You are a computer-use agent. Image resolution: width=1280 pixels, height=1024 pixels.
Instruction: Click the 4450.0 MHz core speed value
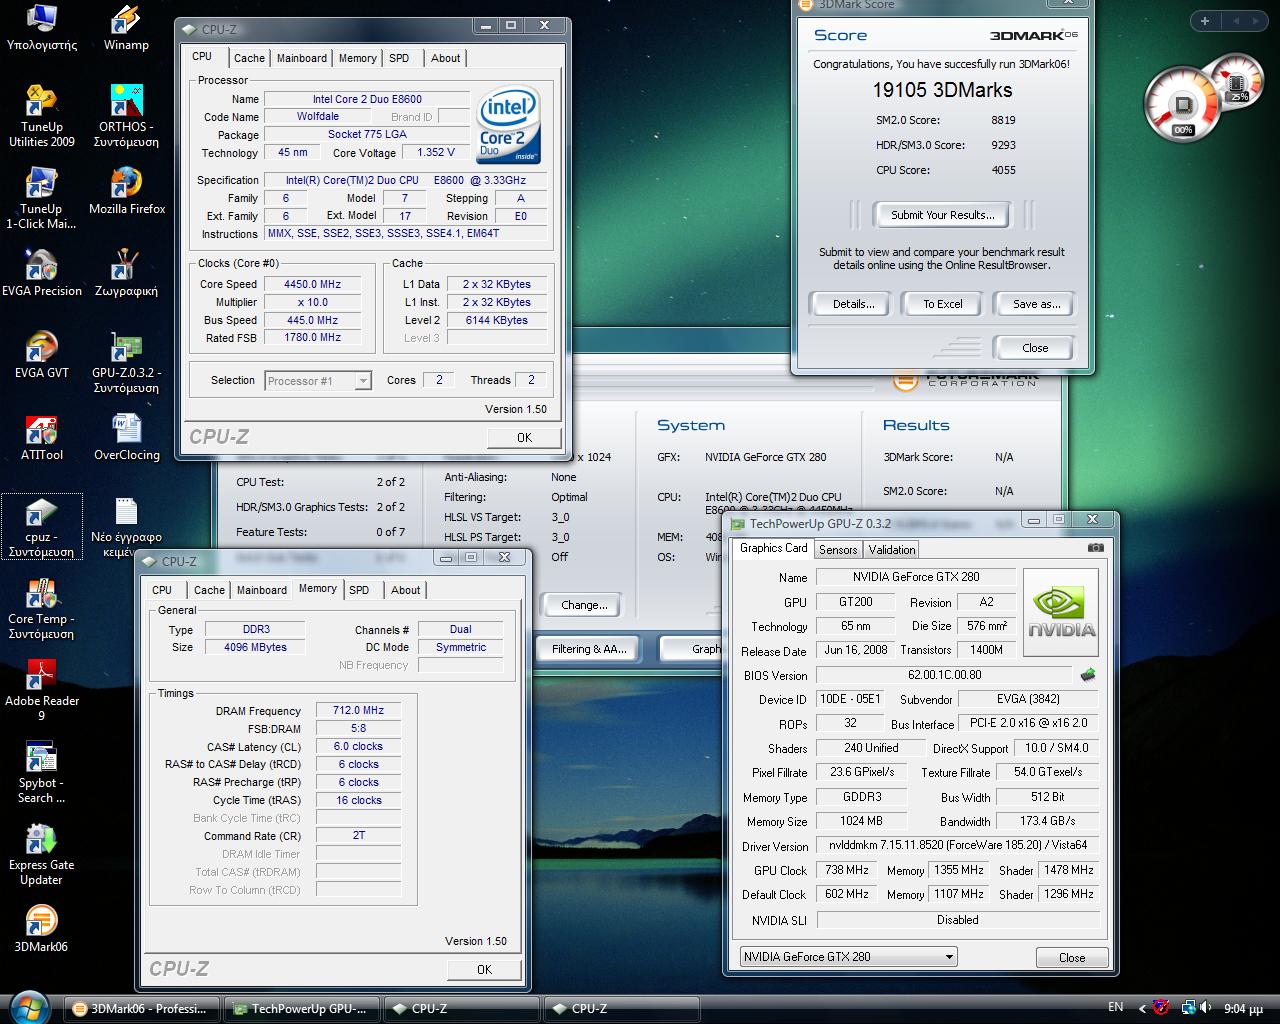312,284
